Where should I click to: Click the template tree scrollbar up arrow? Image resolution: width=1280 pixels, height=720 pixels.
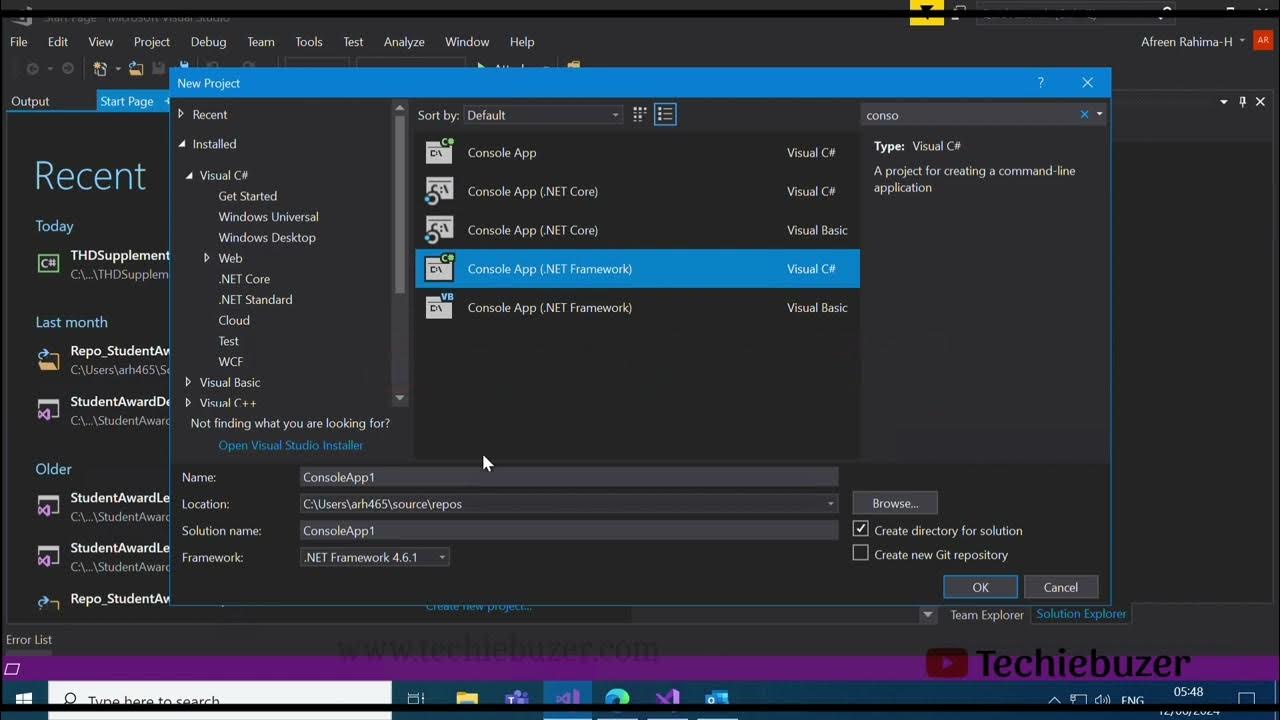400,109
